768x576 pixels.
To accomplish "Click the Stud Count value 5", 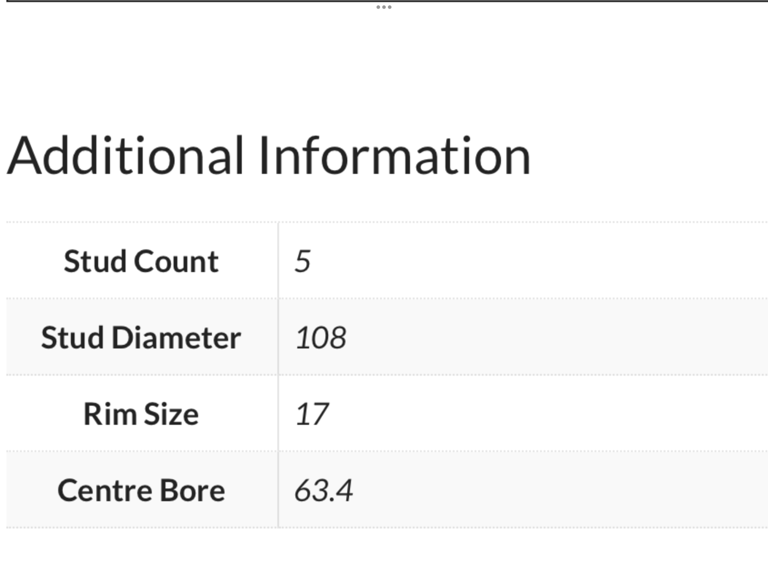I will [303, 262].
